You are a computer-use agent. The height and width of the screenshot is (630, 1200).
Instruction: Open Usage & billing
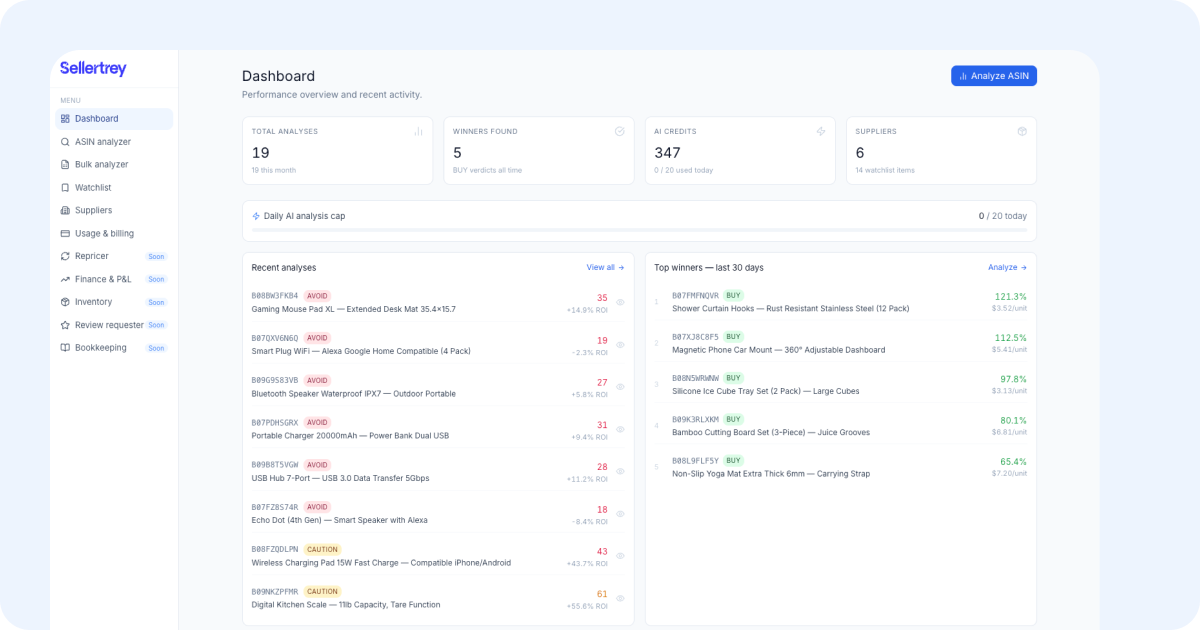coord(114,234)
